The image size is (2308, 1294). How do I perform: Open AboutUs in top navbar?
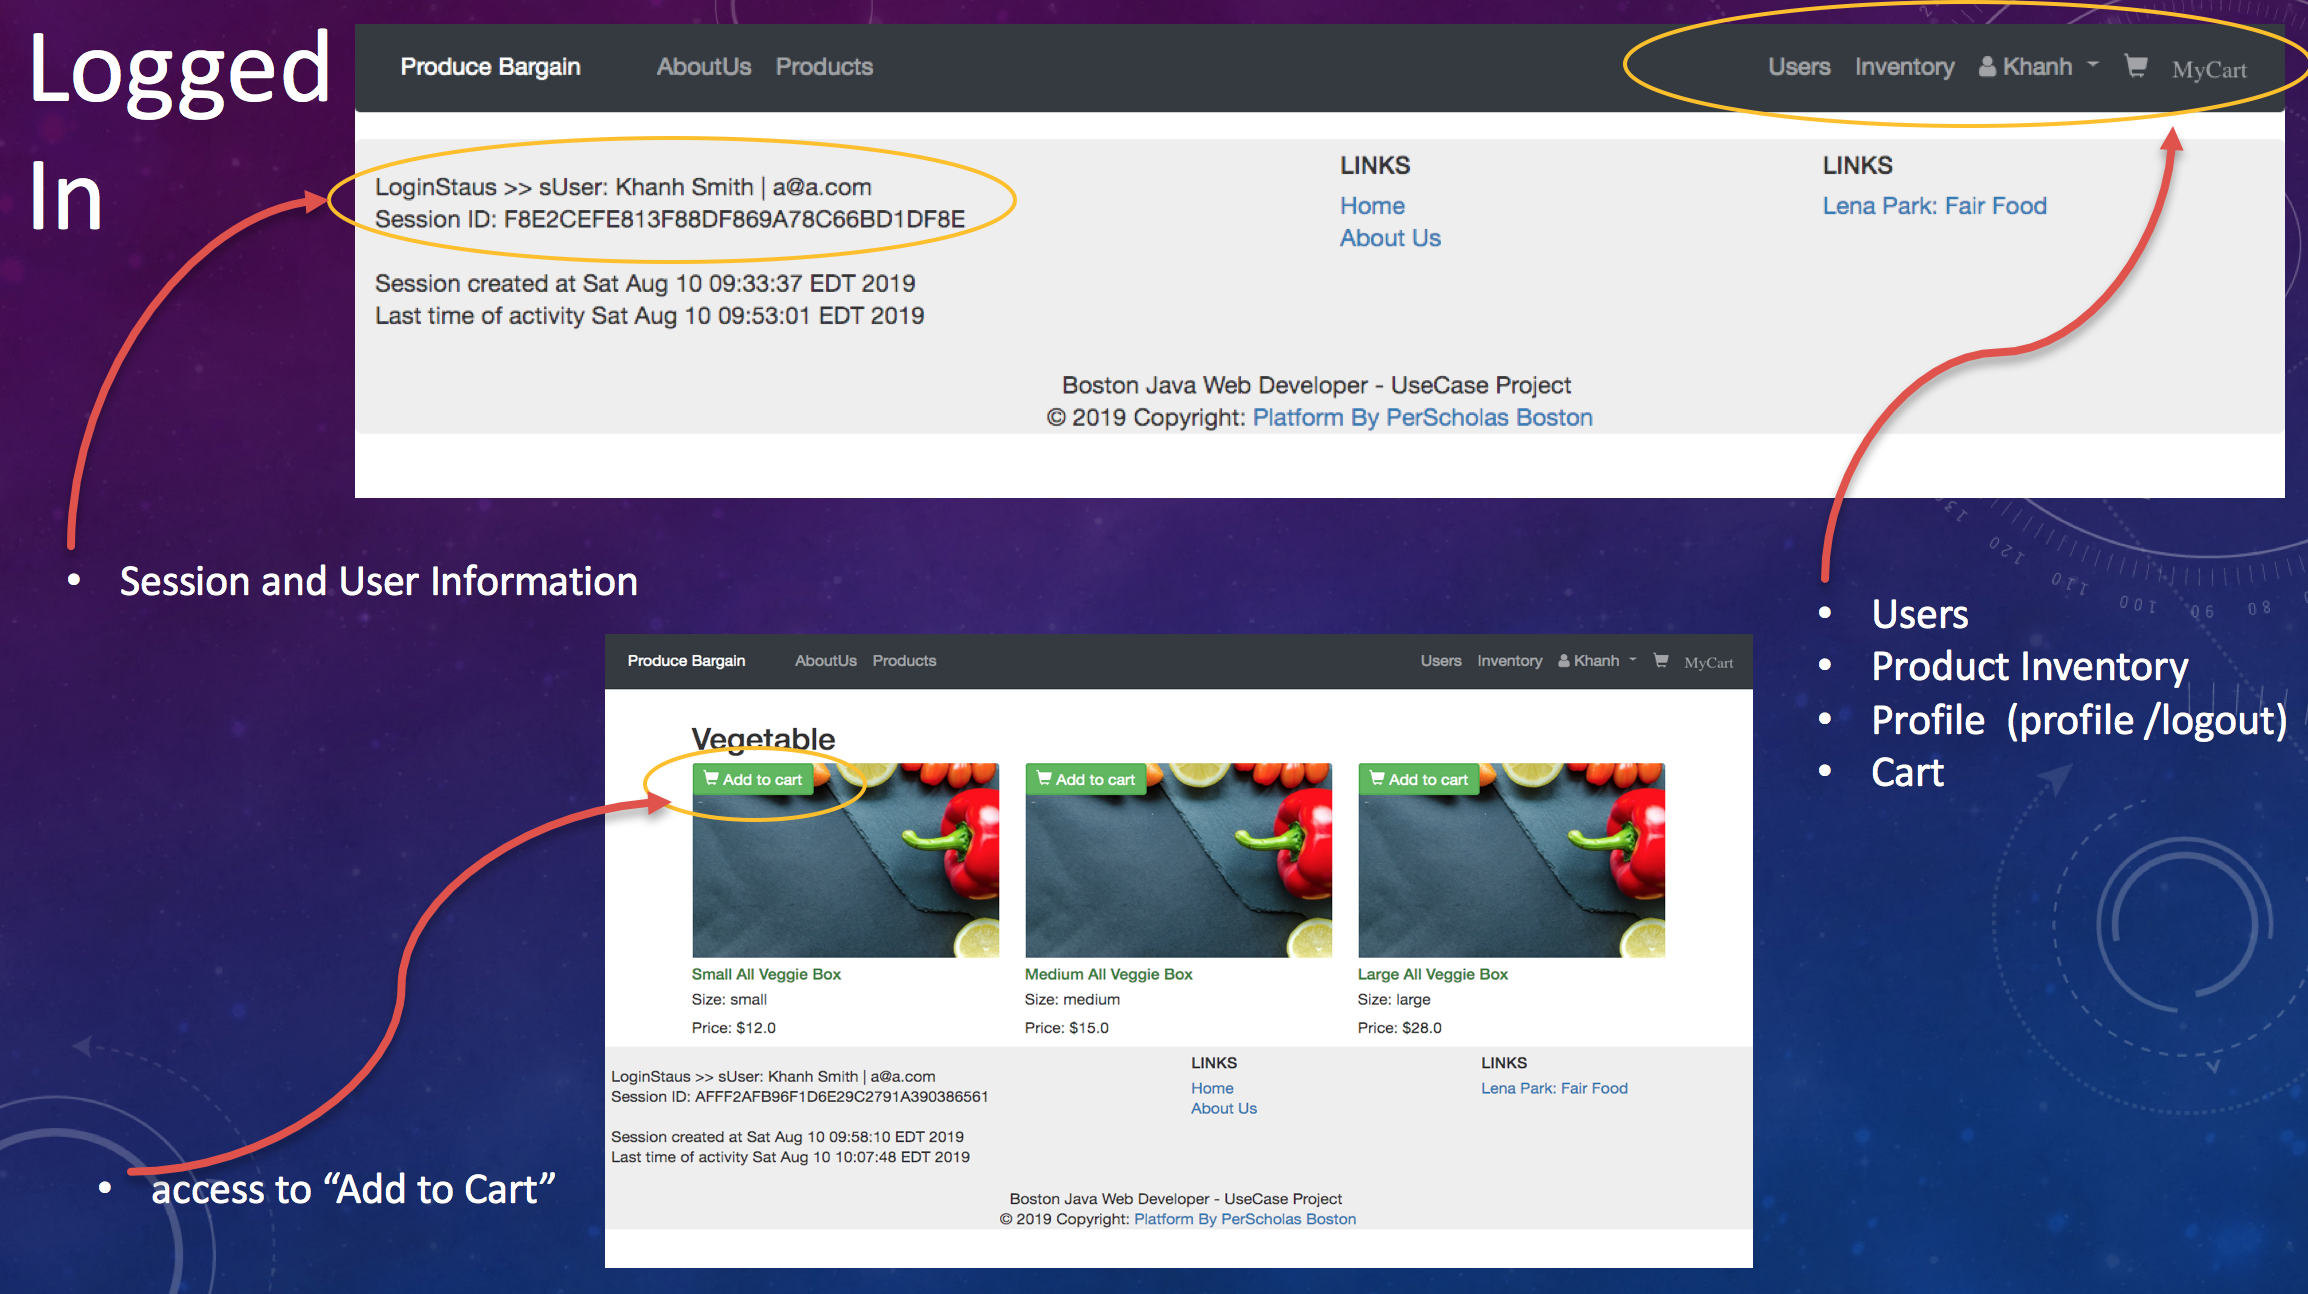(703, 67)
